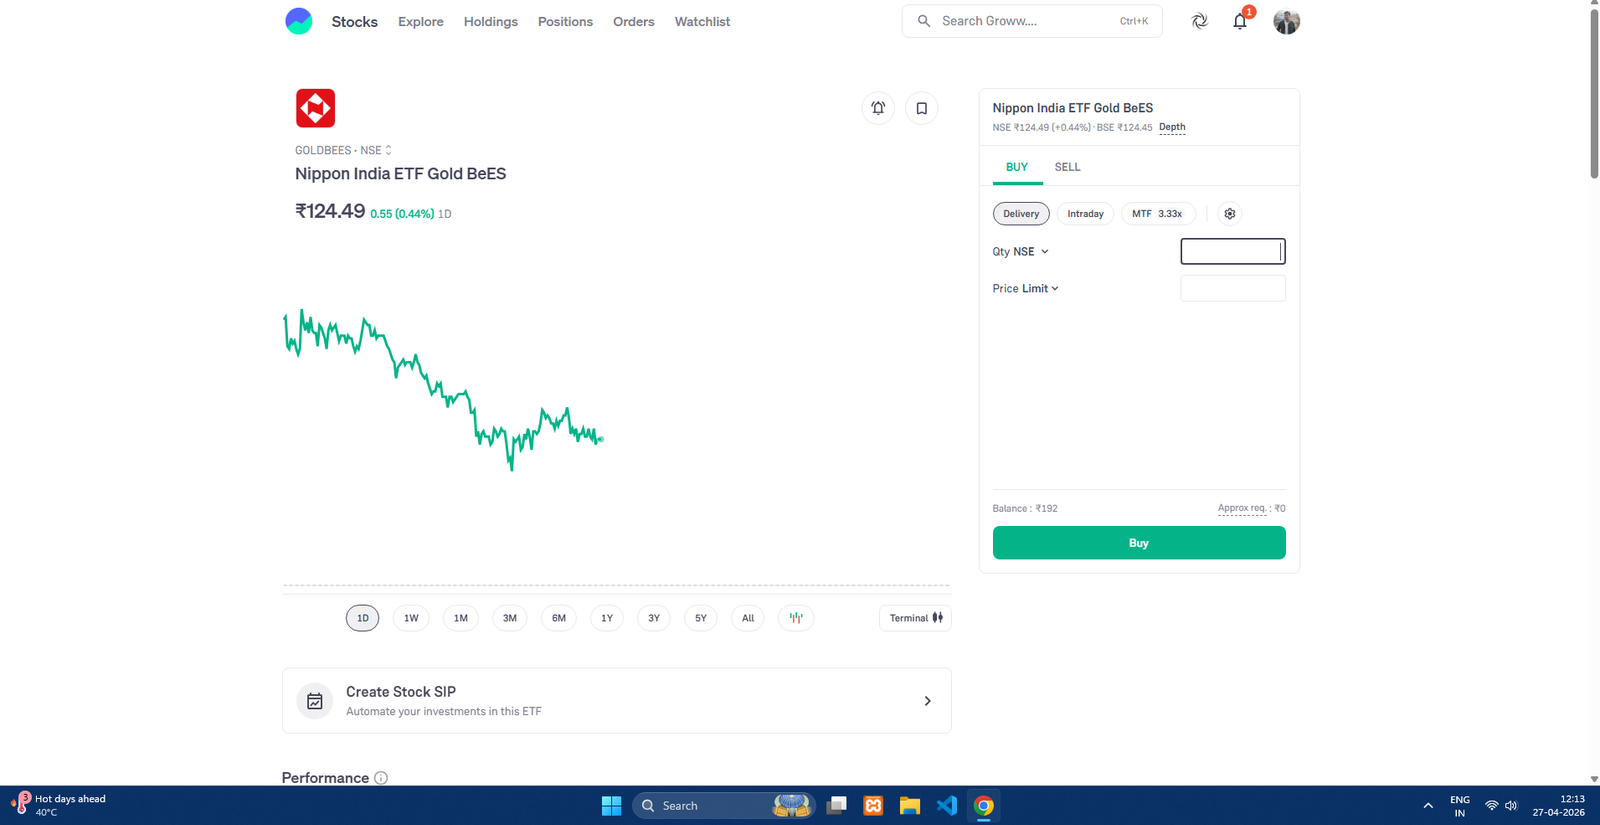Click the price input field
This screenshot has height=825, width=1600.
coord(1233,288)
